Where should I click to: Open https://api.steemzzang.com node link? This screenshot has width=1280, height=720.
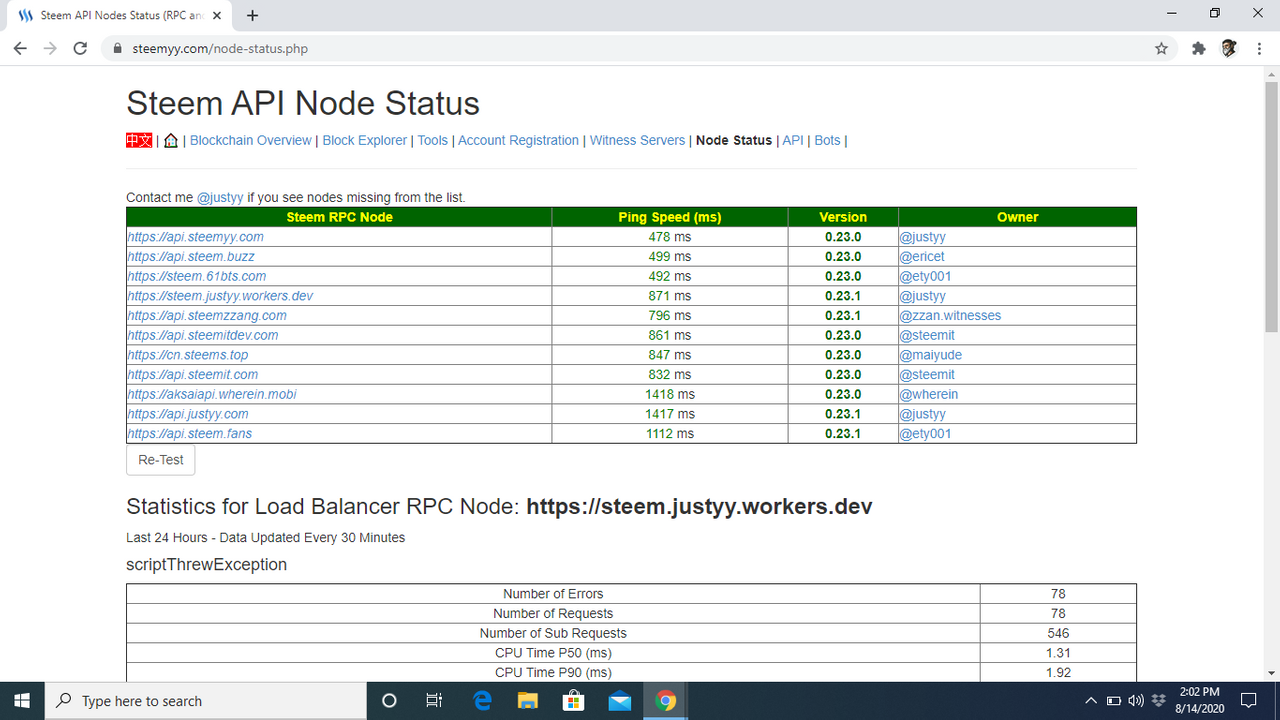tap(207, 315)
